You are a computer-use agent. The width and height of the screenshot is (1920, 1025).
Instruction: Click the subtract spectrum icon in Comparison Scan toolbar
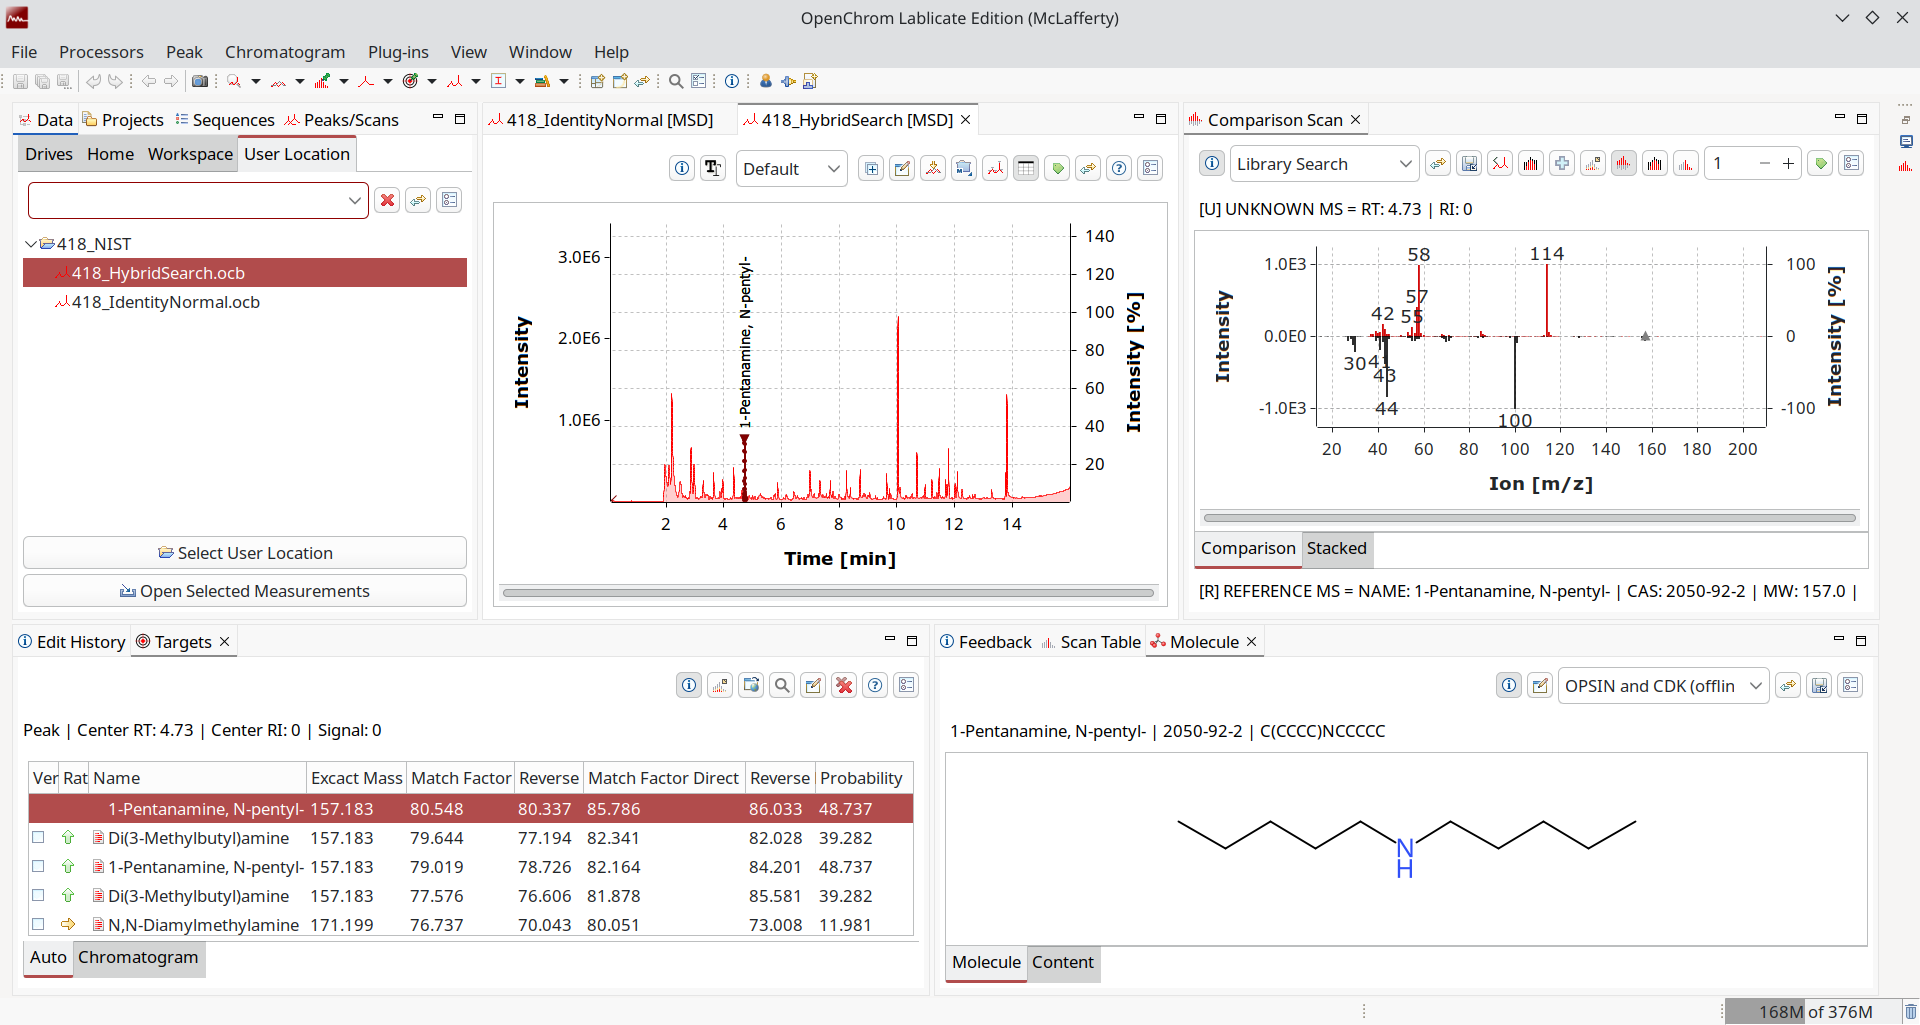[x=1500, y=163]
